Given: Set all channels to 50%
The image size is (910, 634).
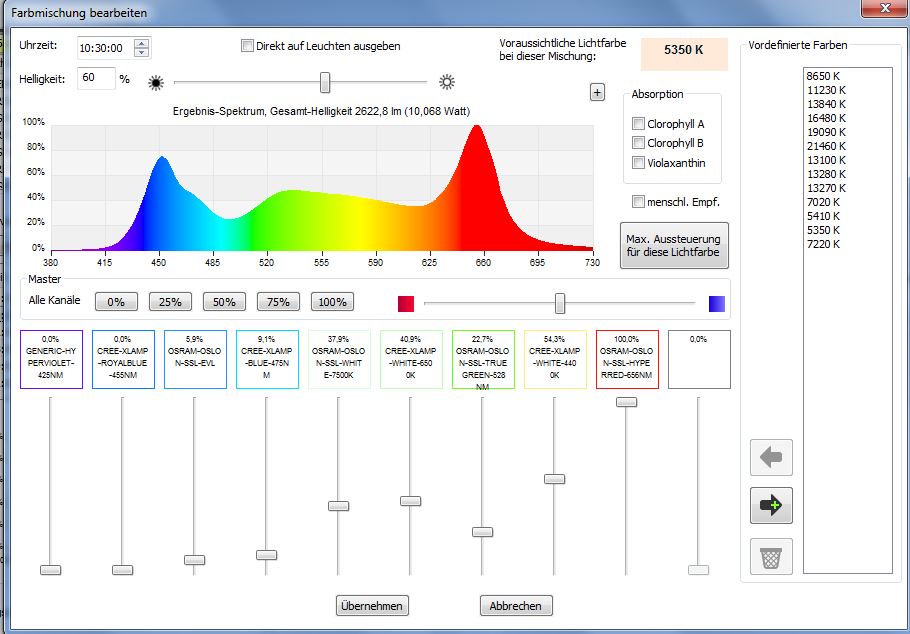Looking at the screenshot, I should pyautogui.click(x=224, y=302).
